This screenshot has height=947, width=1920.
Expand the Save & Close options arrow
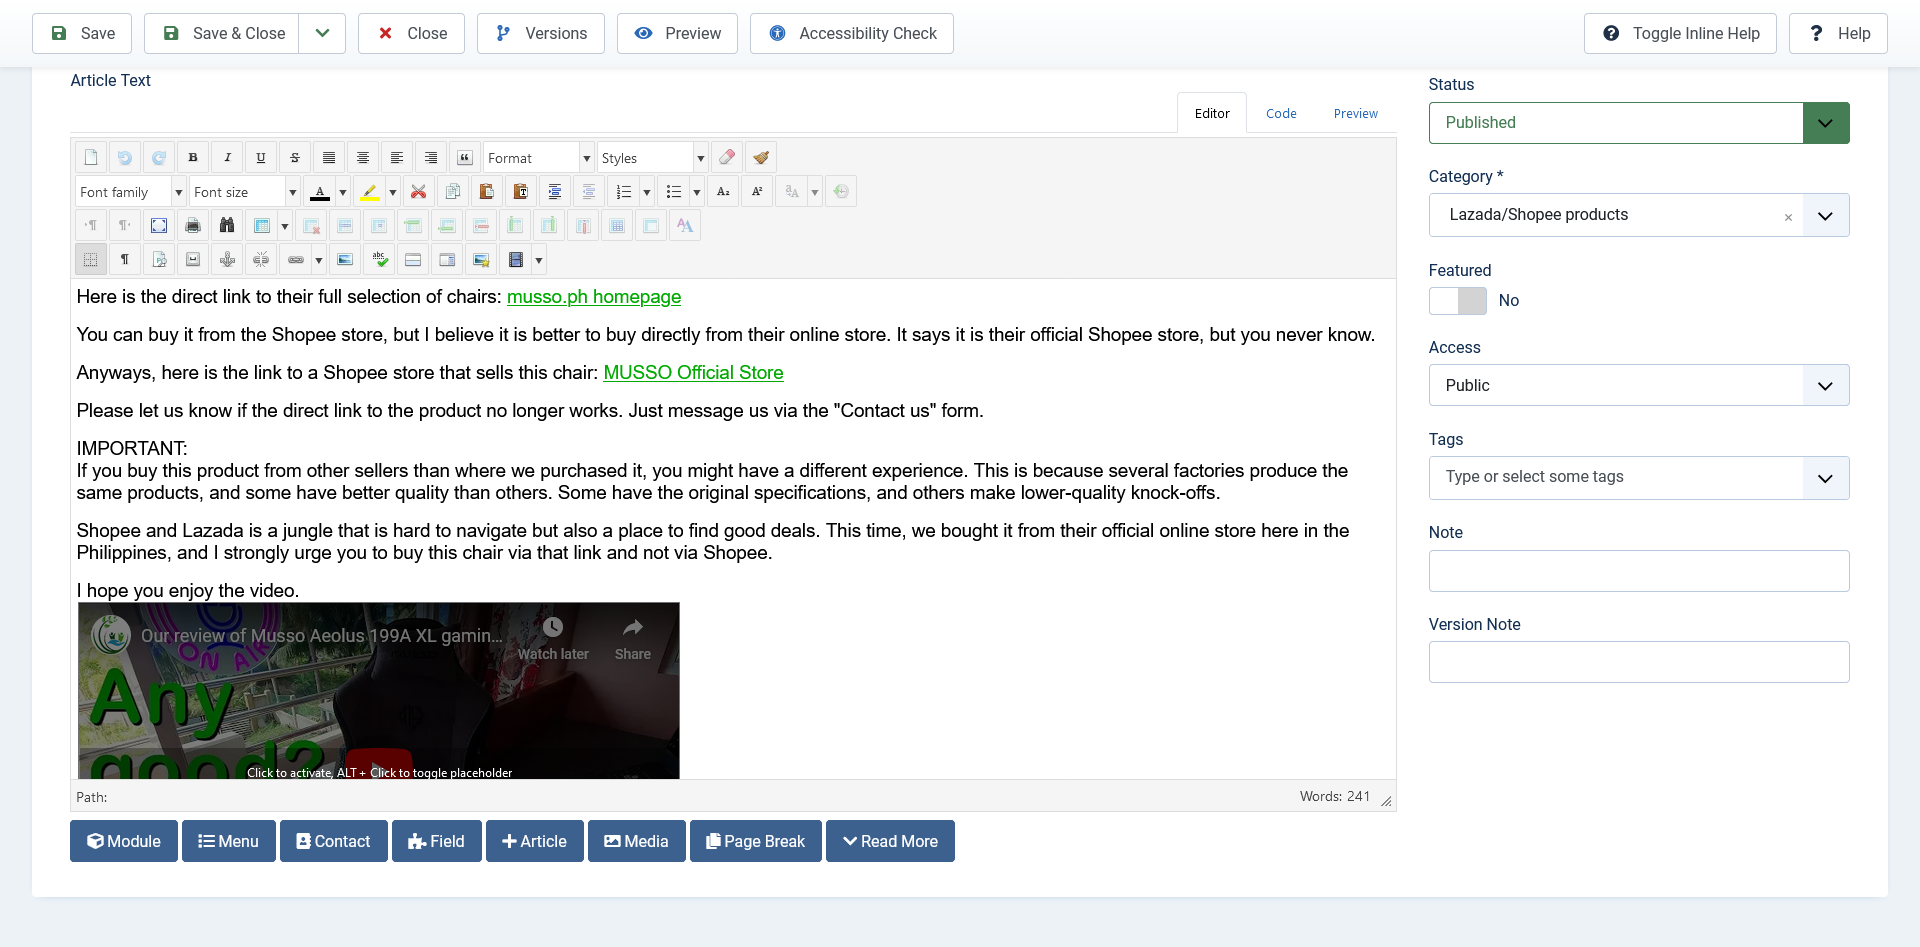coord(322,33)
